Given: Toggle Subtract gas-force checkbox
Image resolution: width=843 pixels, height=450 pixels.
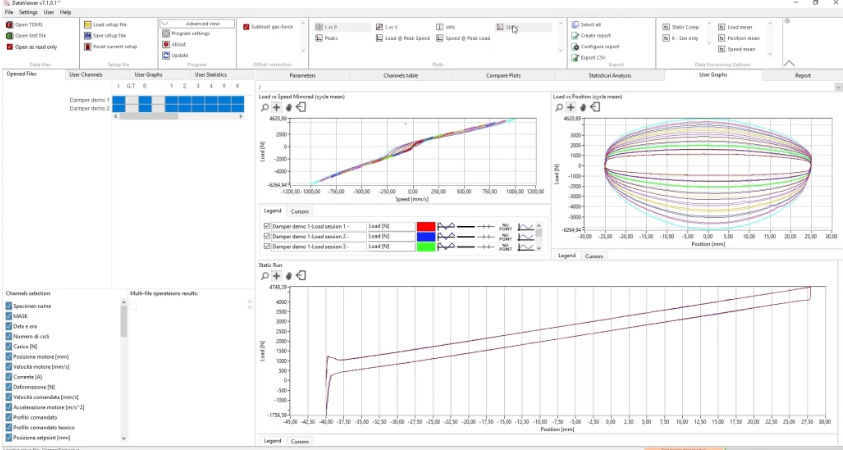Looking at the screenshot, I should coord(246,27).
